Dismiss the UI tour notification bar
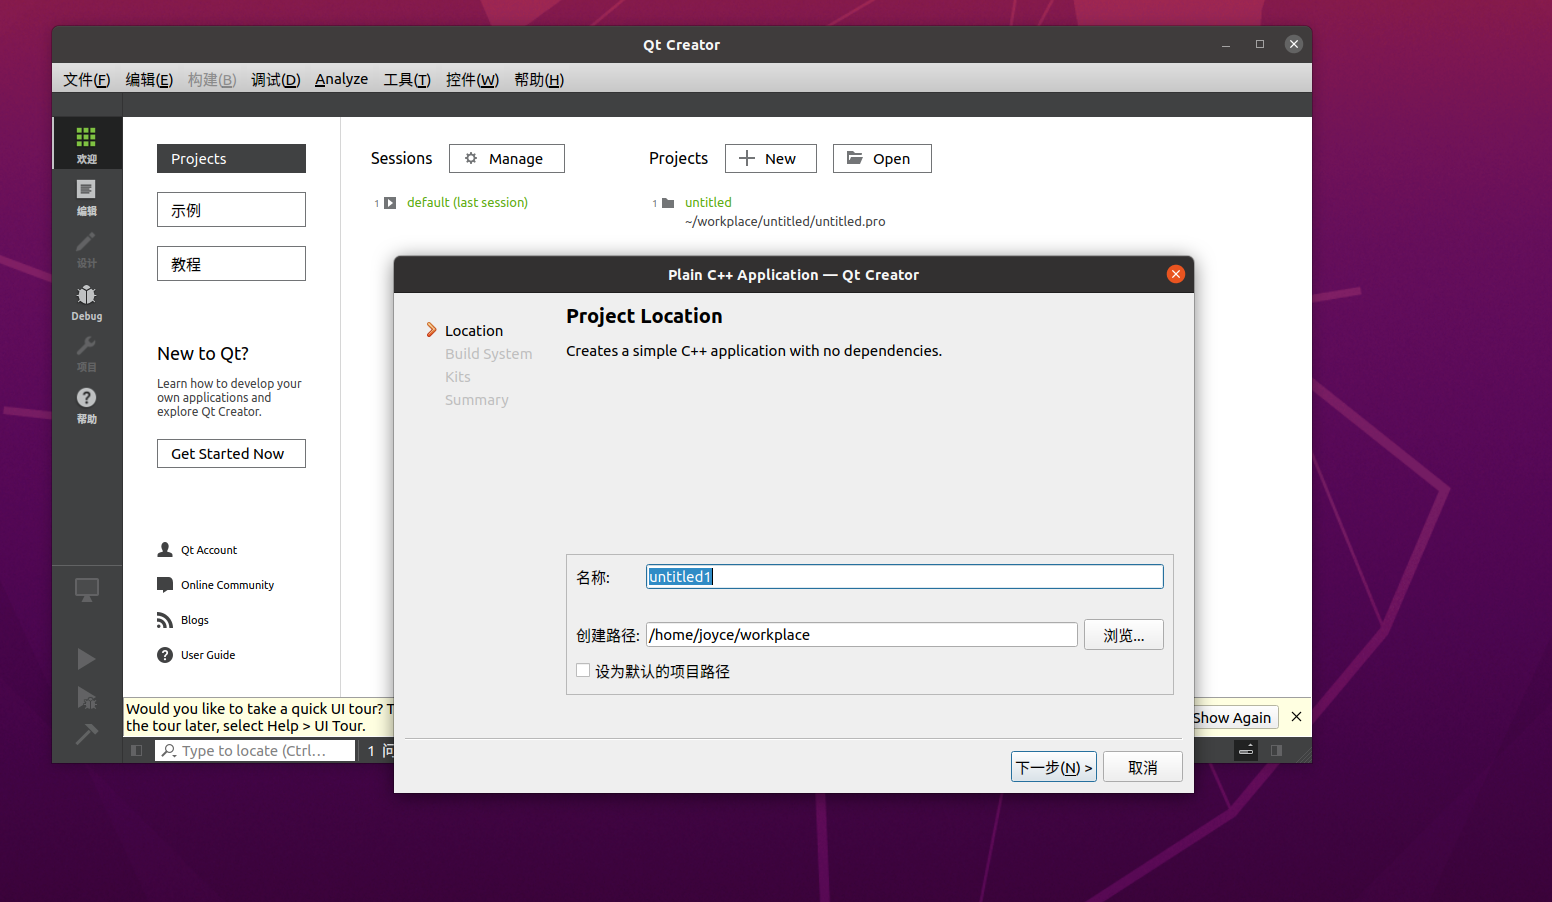 (1296, 717)
